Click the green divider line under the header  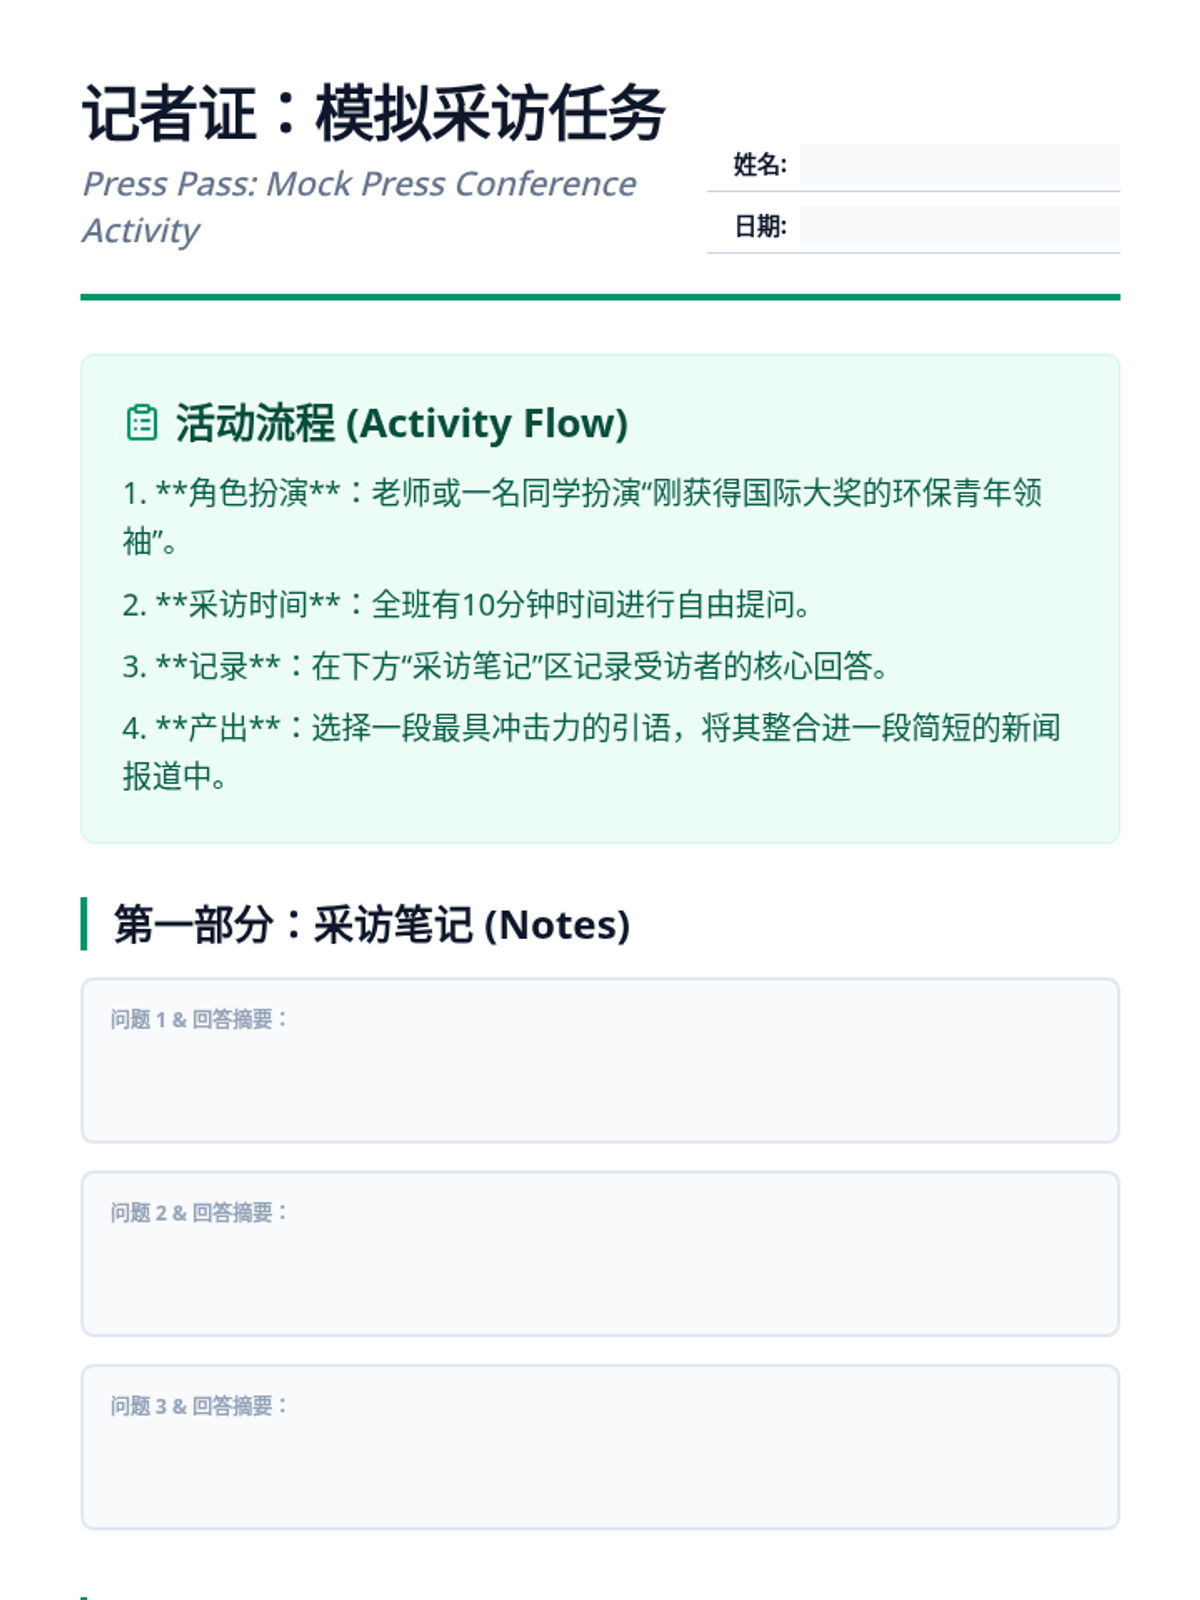[x=600, y=297]
